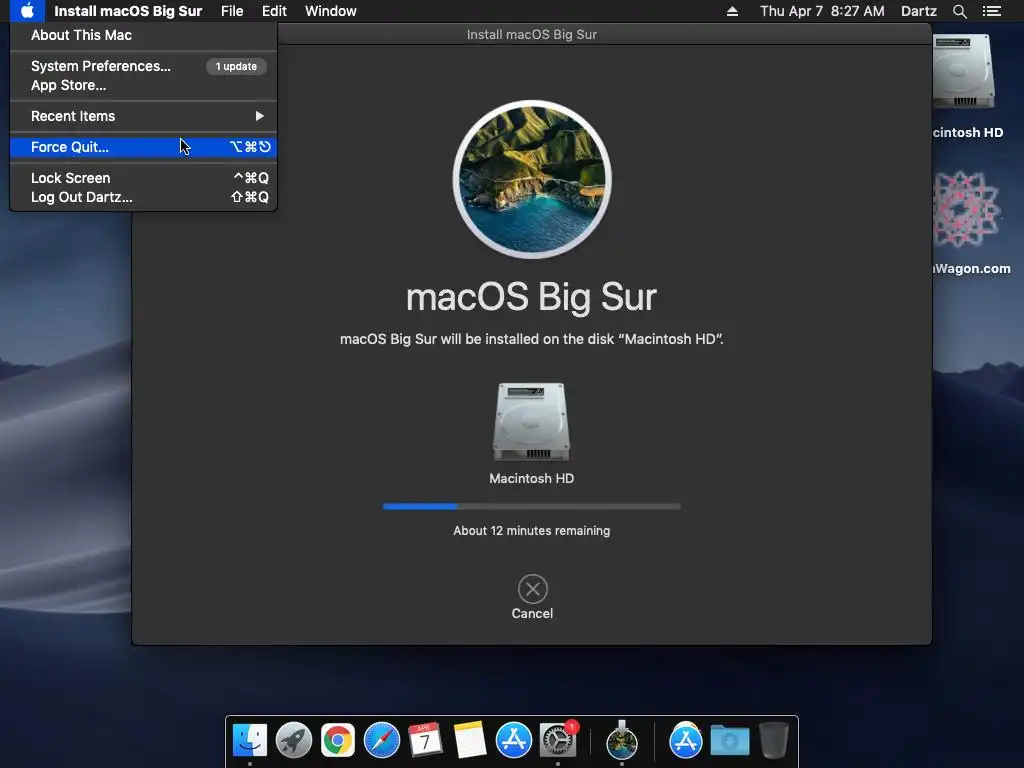Click the Cancel label under the X
Screen dimensions: 1024x768
532,614
